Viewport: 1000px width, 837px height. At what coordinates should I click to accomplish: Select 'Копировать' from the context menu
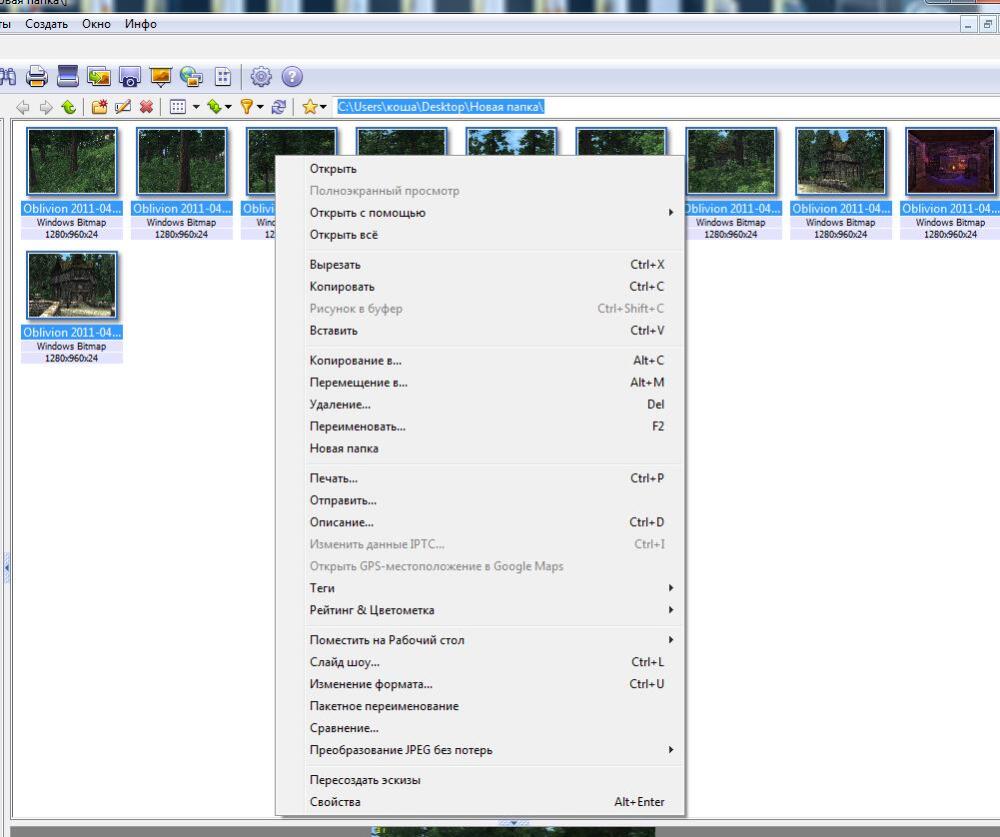coord(480,286)
